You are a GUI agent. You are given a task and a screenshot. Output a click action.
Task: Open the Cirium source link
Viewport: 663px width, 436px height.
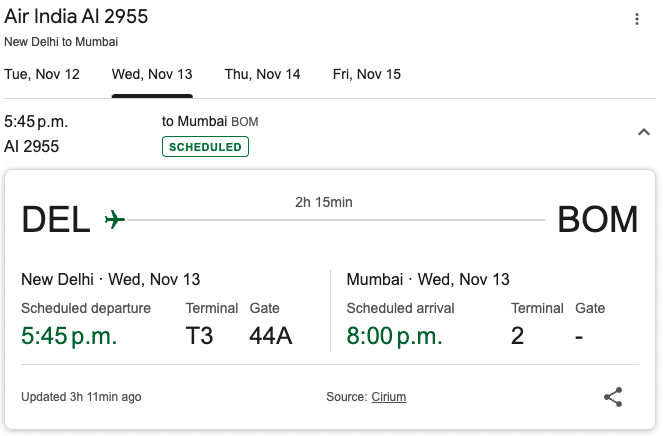point(388,397)
